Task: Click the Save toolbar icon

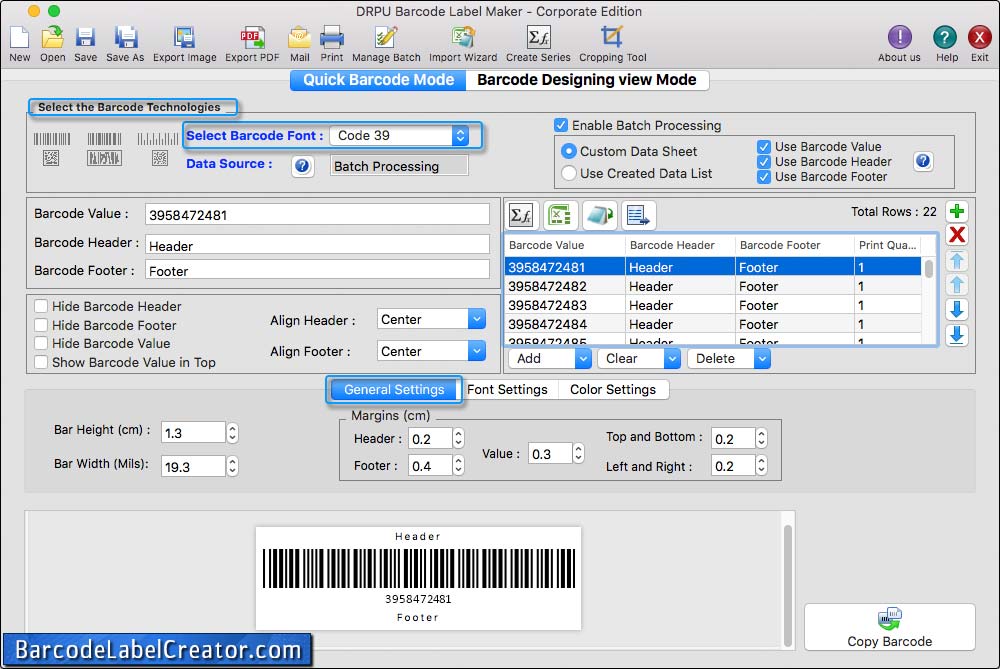Action: tap(85, 38)
